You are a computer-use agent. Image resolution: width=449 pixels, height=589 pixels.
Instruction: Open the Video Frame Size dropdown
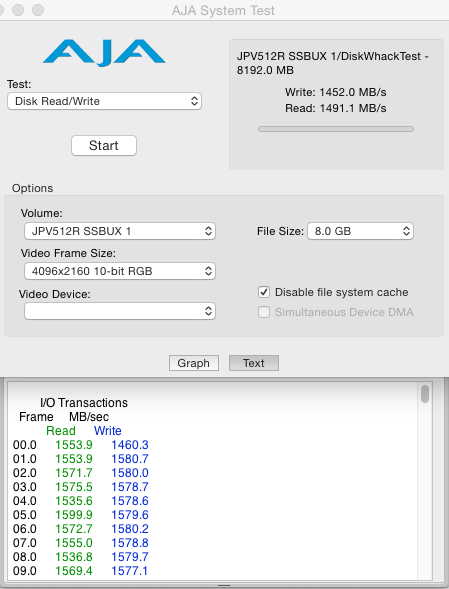click(120, 271)
